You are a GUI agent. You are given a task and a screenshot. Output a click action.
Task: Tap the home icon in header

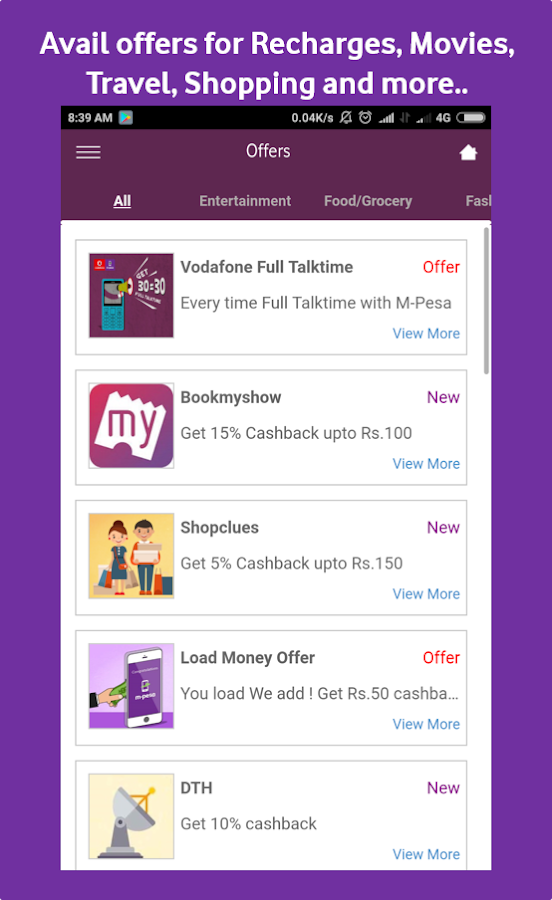468,152
